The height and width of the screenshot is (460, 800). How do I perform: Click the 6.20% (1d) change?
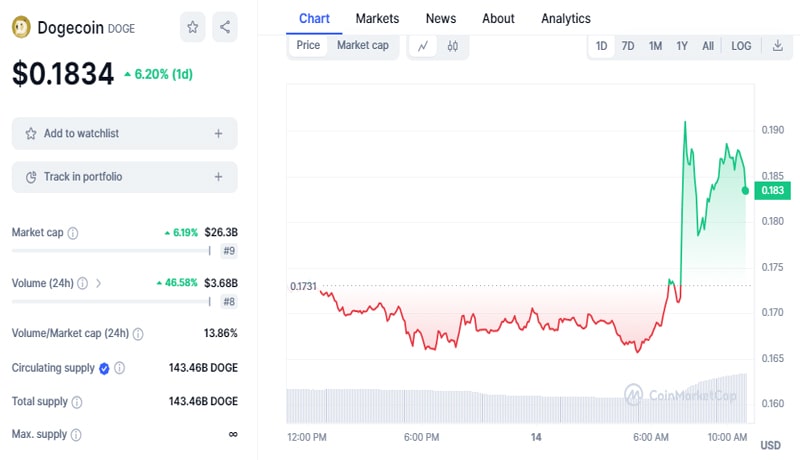(159, 74)
